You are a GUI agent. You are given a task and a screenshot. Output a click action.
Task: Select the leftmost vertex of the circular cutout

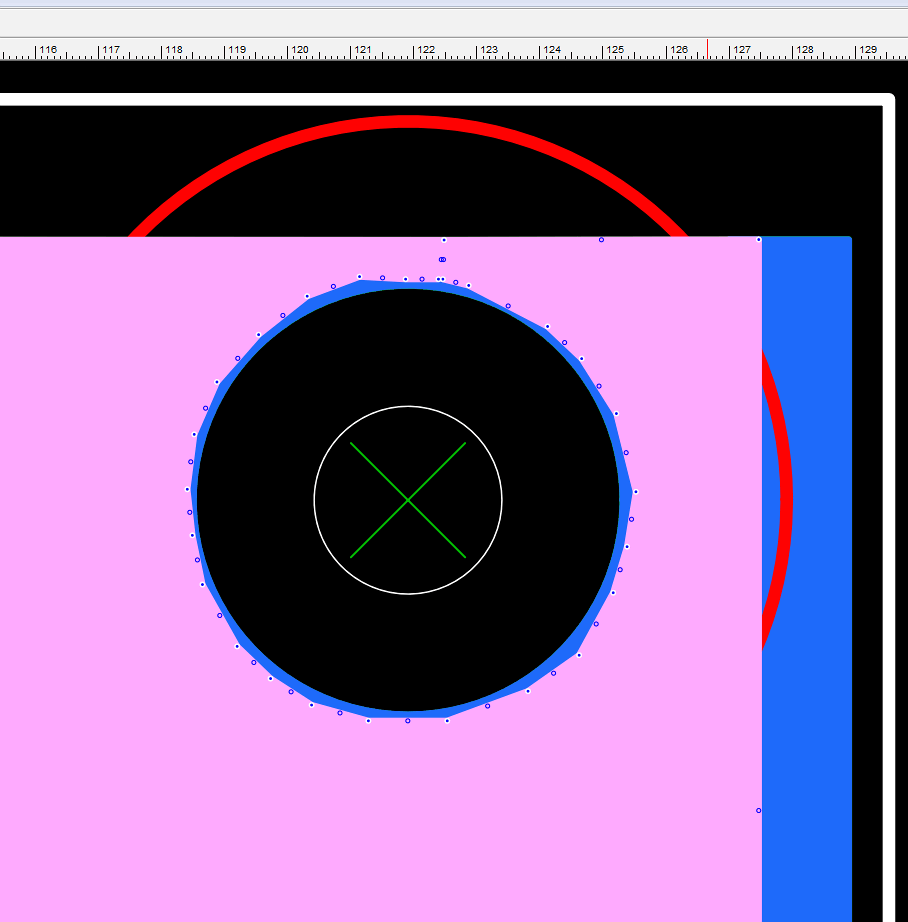coord(188,489)
